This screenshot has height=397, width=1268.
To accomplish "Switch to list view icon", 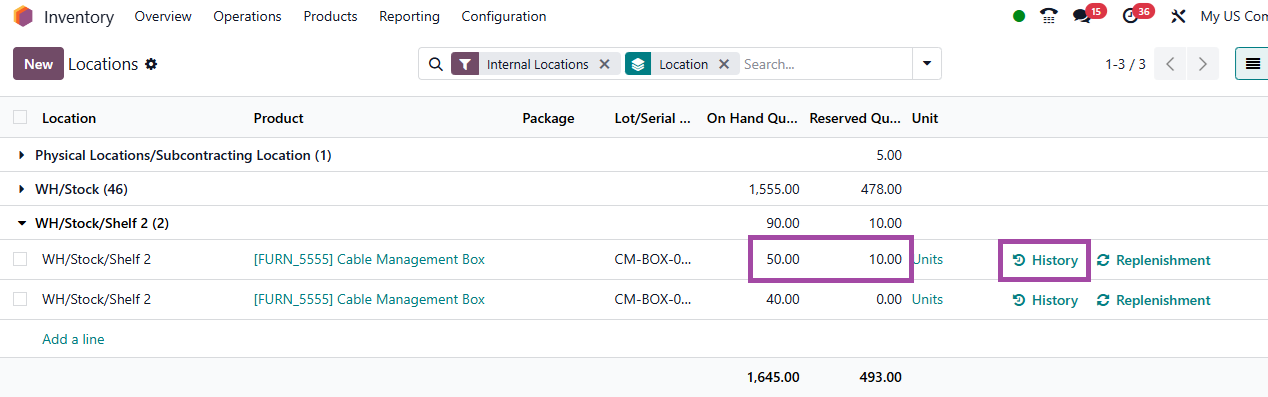I will coord(1252,64).
